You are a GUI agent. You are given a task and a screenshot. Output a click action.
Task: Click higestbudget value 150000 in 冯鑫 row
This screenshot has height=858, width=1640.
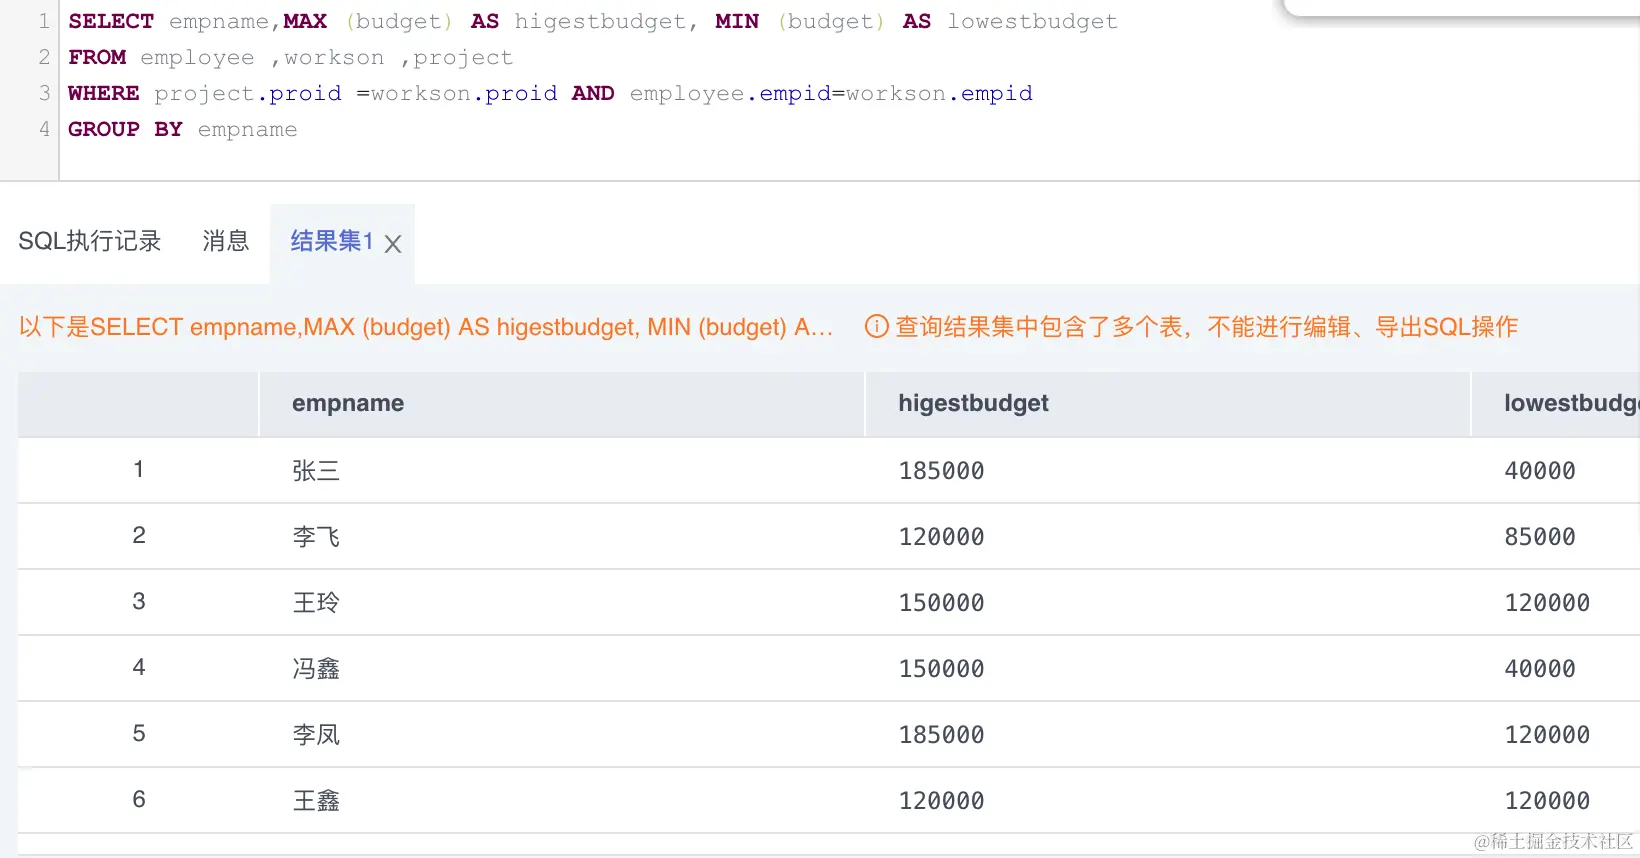941,668
